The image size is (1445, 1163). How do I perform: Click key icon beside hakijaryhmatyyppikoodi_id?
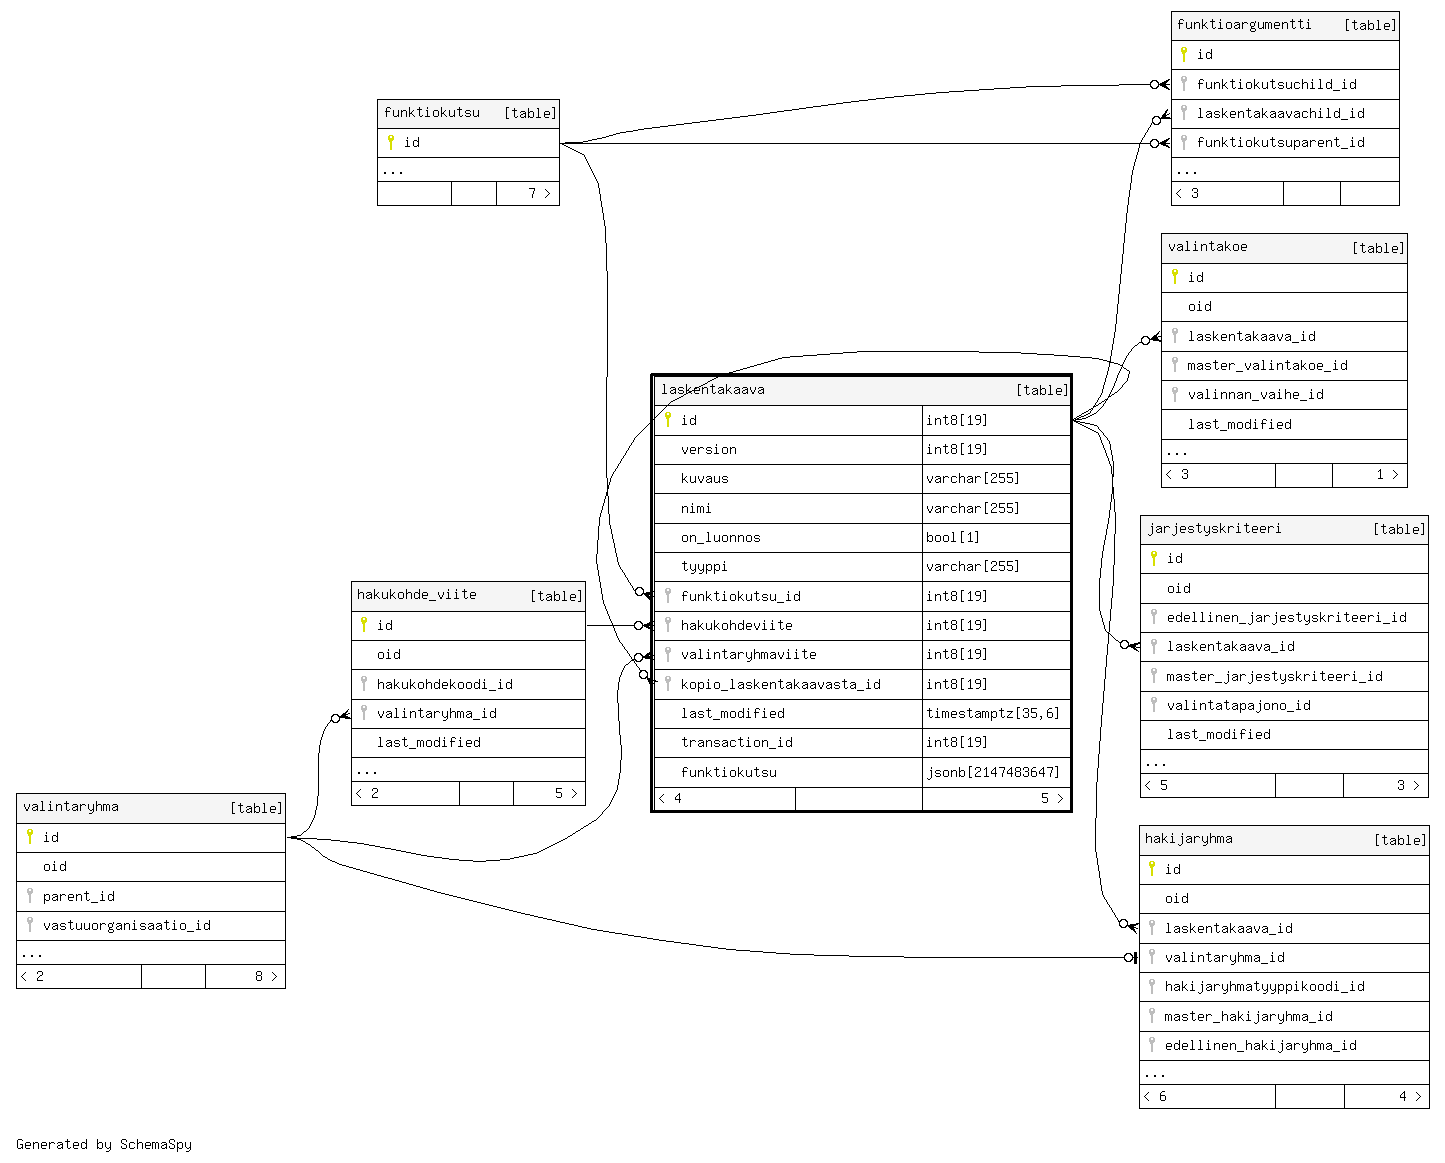pyautogui.click(x=1152, y=986)
